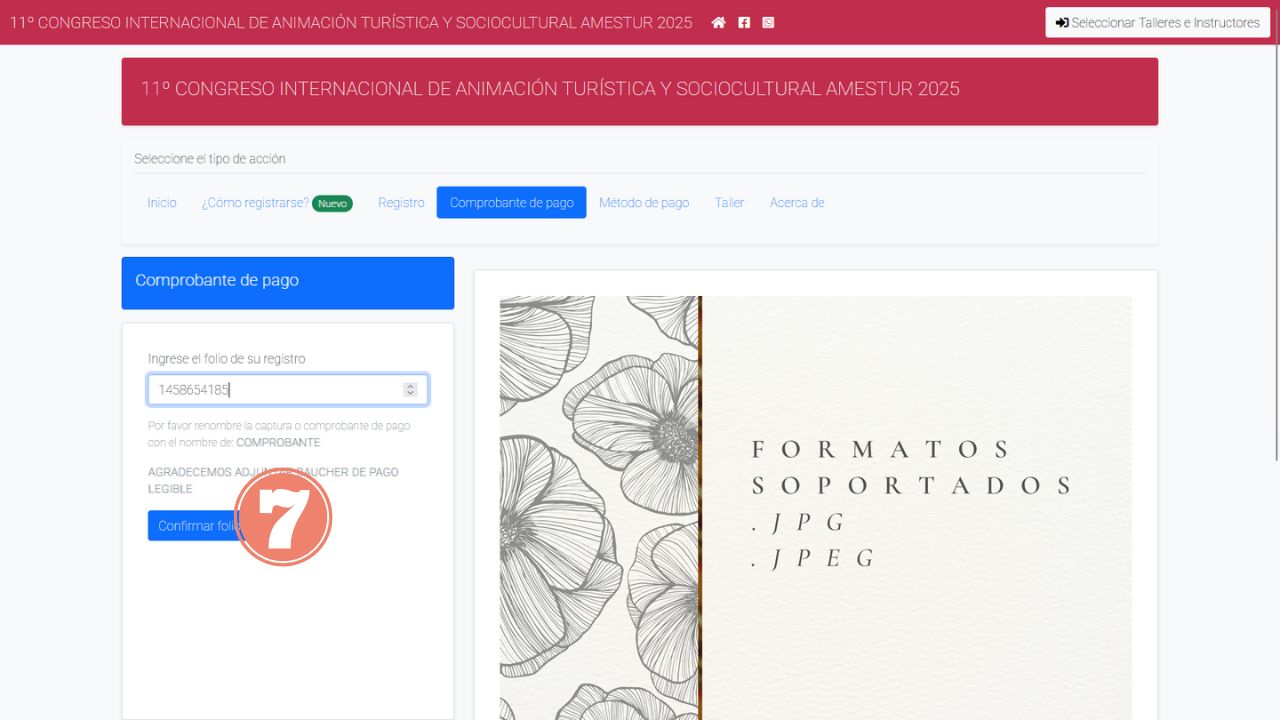Viewport: 1280px width, 720px height.
Task: Switch to the Registro tab
Action: 401,203
